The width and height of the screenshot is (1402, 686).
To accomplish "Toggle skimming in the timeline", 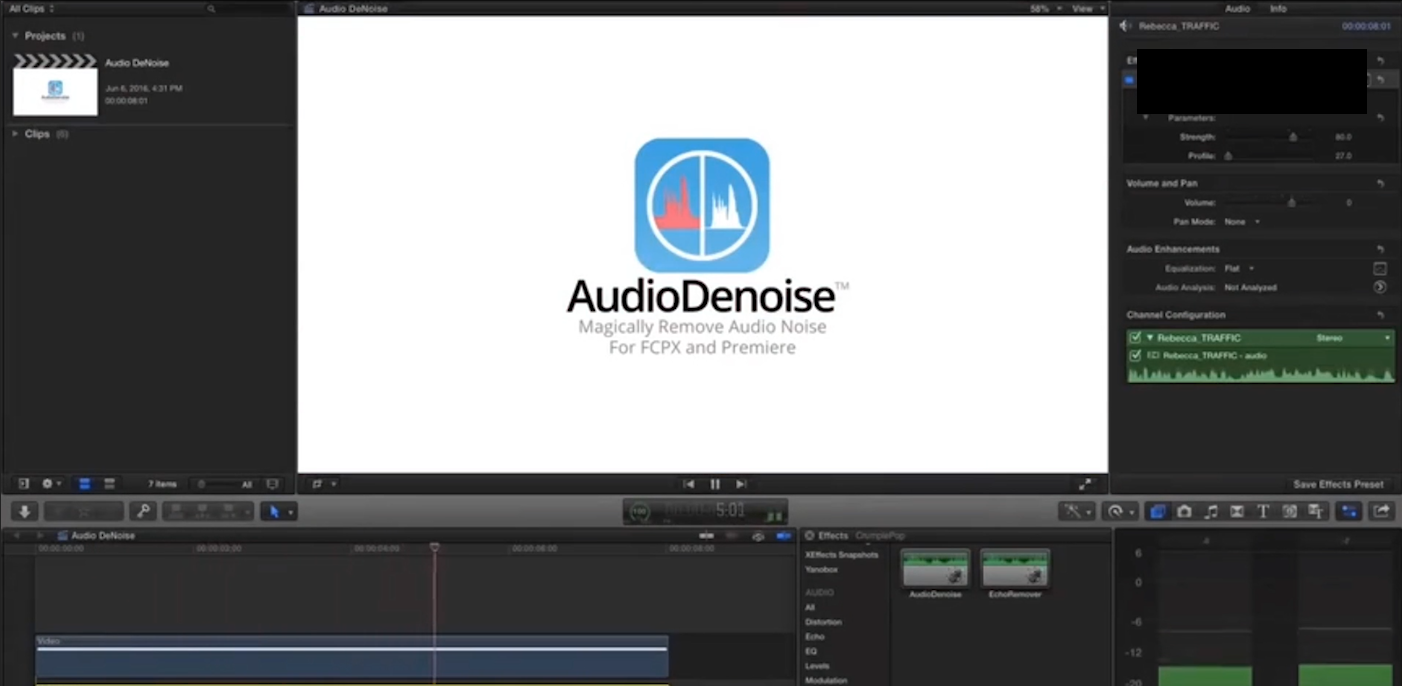I will coord(707,536).
